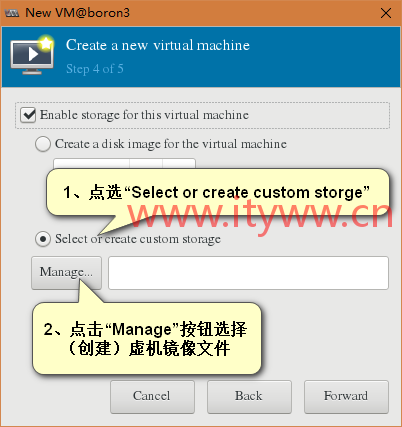Click the Create a disk image label text
402x427 pixels.
point(171,144)
